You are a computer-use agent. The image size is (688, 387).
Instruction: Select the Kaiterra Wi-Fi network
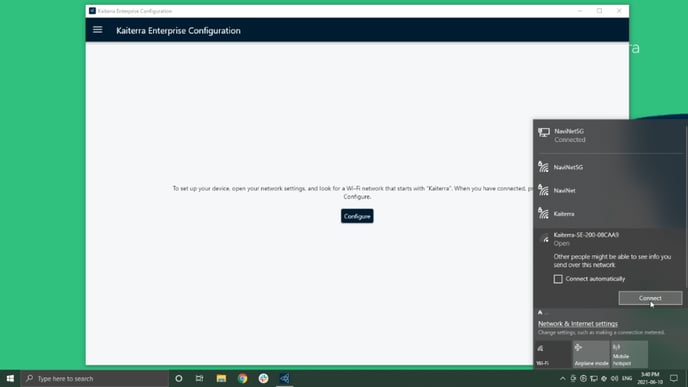(x=609, y=214)
